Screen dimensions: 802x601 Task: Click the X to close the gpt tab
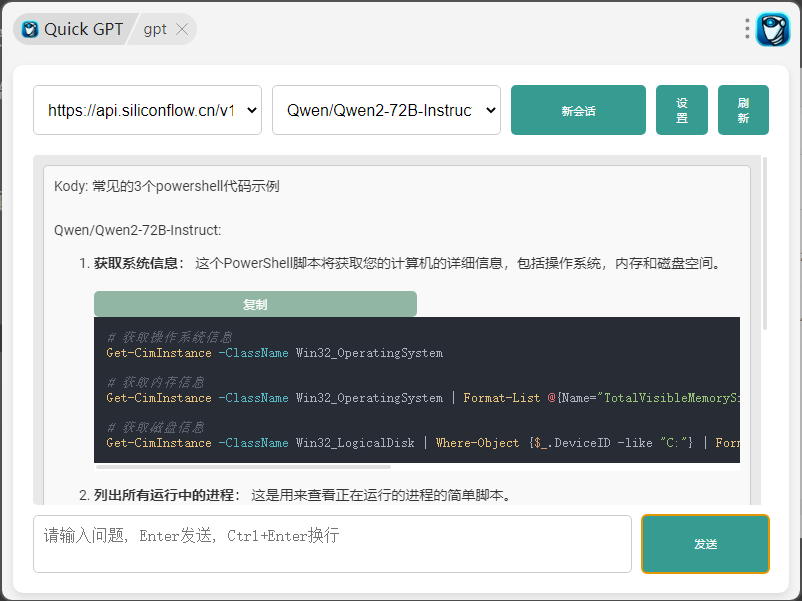pyautogui.click(x=181, y=30)
